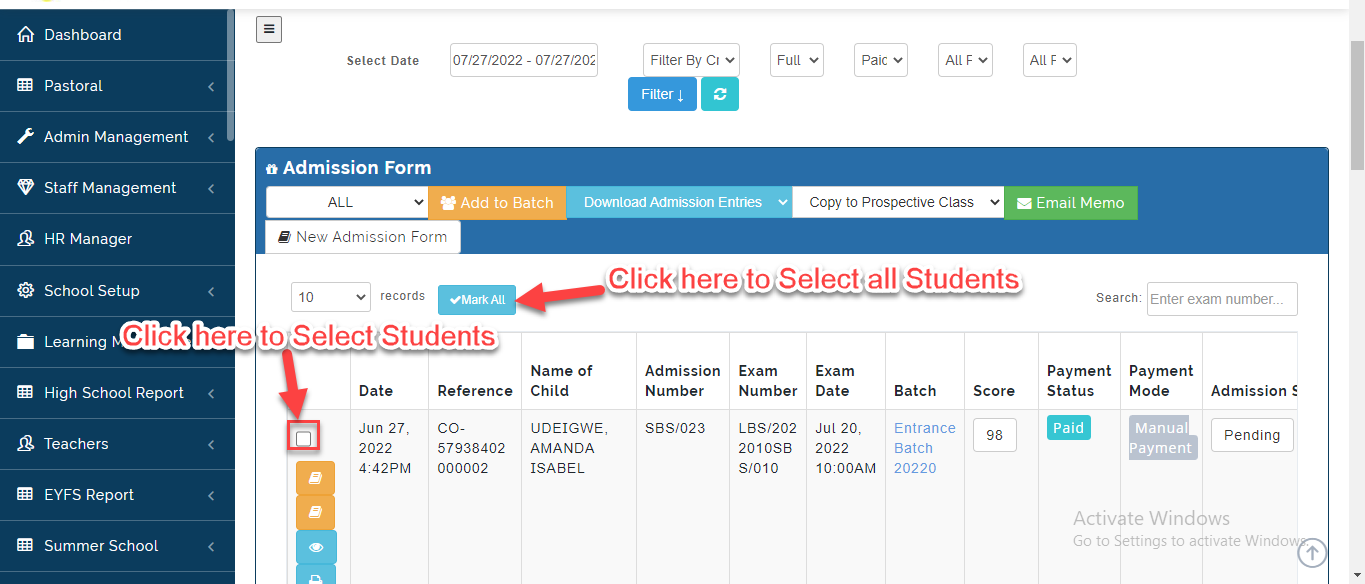The width and height of the screenshot is (1365, 584).
Task: Click the exam number Search box
Action: pyautogui.click(x=1222, y=299)
